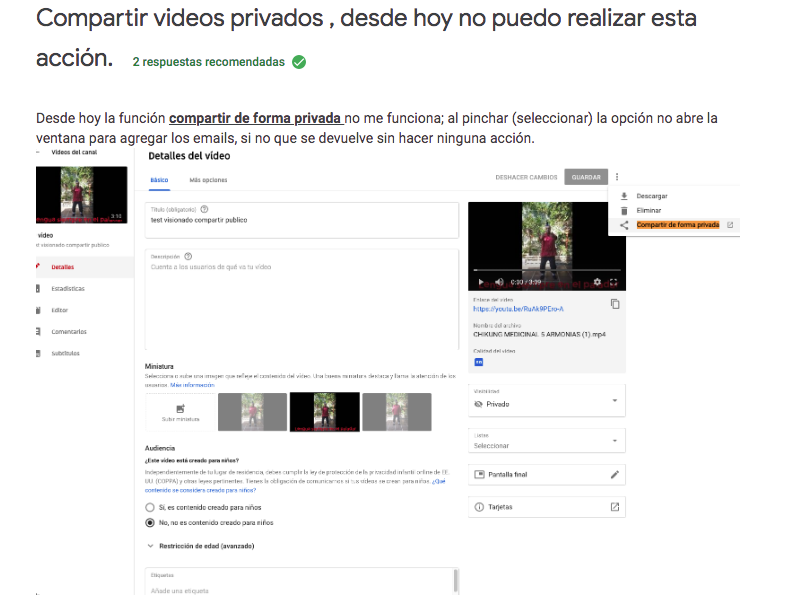The width and height of the screenshot is (785, 607).
Task: Open Estadísticas in the left sidebar
Action: tap(85, 288)
